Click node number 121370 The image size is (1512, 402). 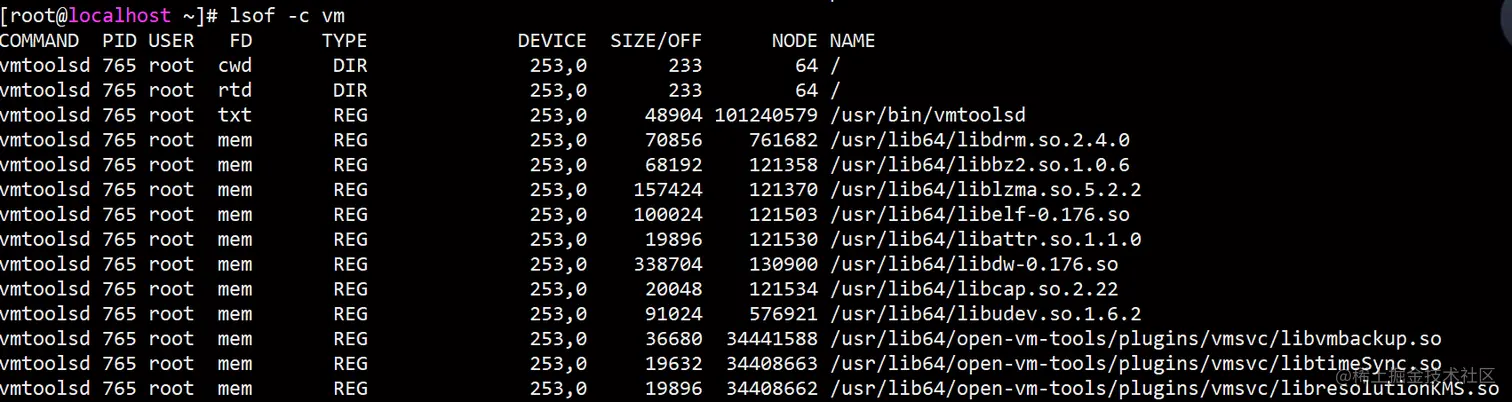click(x=783, y=190)
